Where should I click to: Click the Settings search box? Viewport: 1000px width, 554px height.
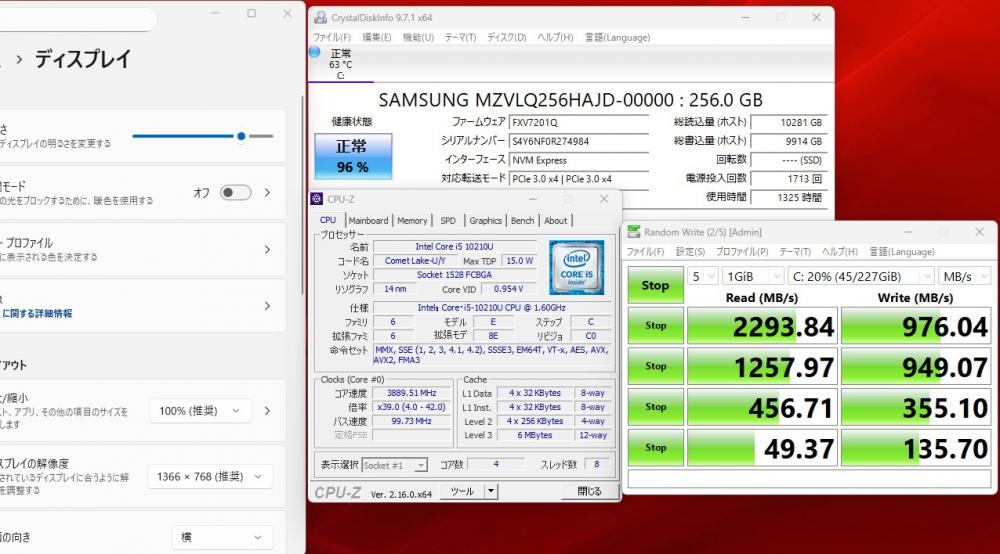[x=77, y=18]
